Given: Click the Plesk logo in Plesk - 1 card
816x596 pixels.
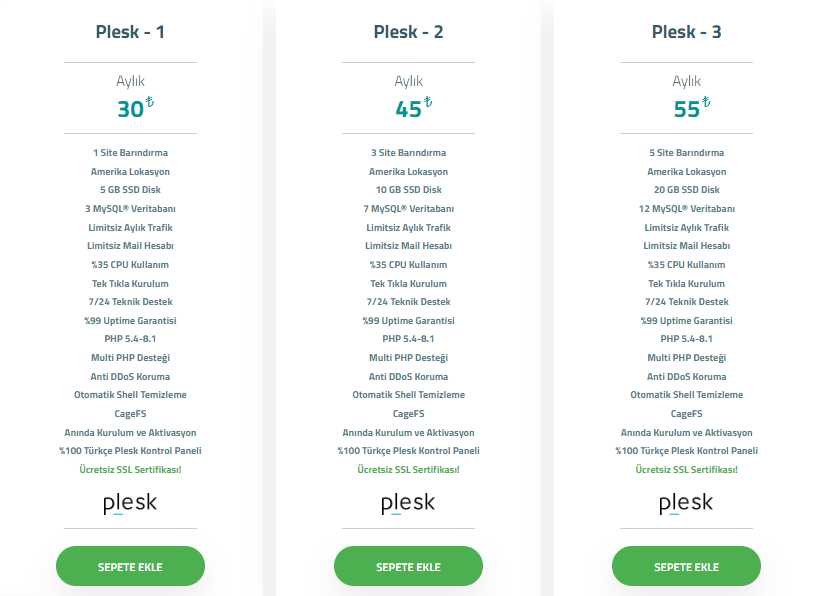Looking at the screenshot, I should pos(130,503).
